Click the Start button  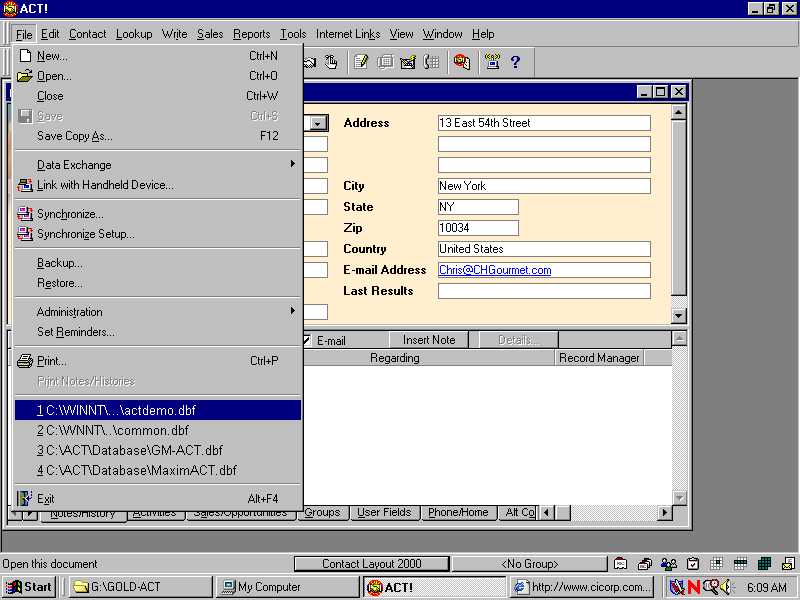[29, 587]
